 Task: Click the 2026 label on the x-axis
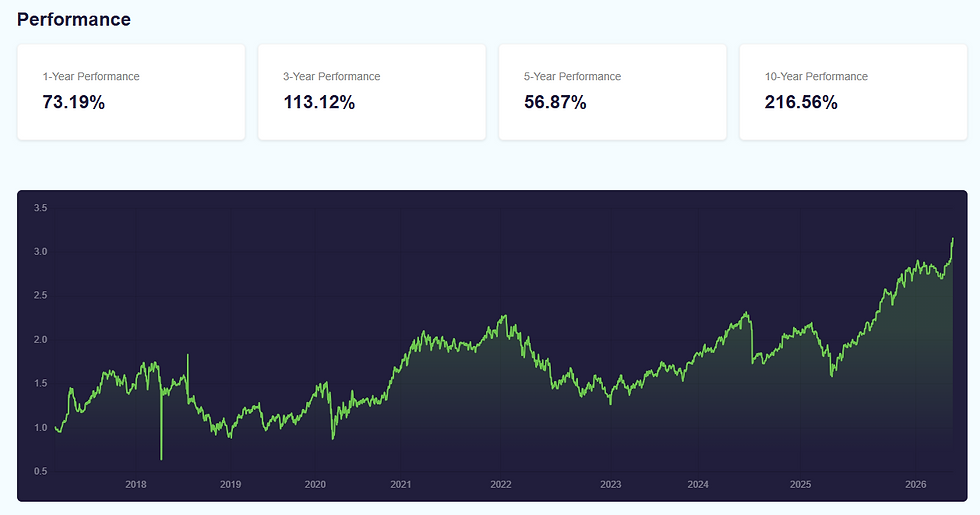[916, 484]
